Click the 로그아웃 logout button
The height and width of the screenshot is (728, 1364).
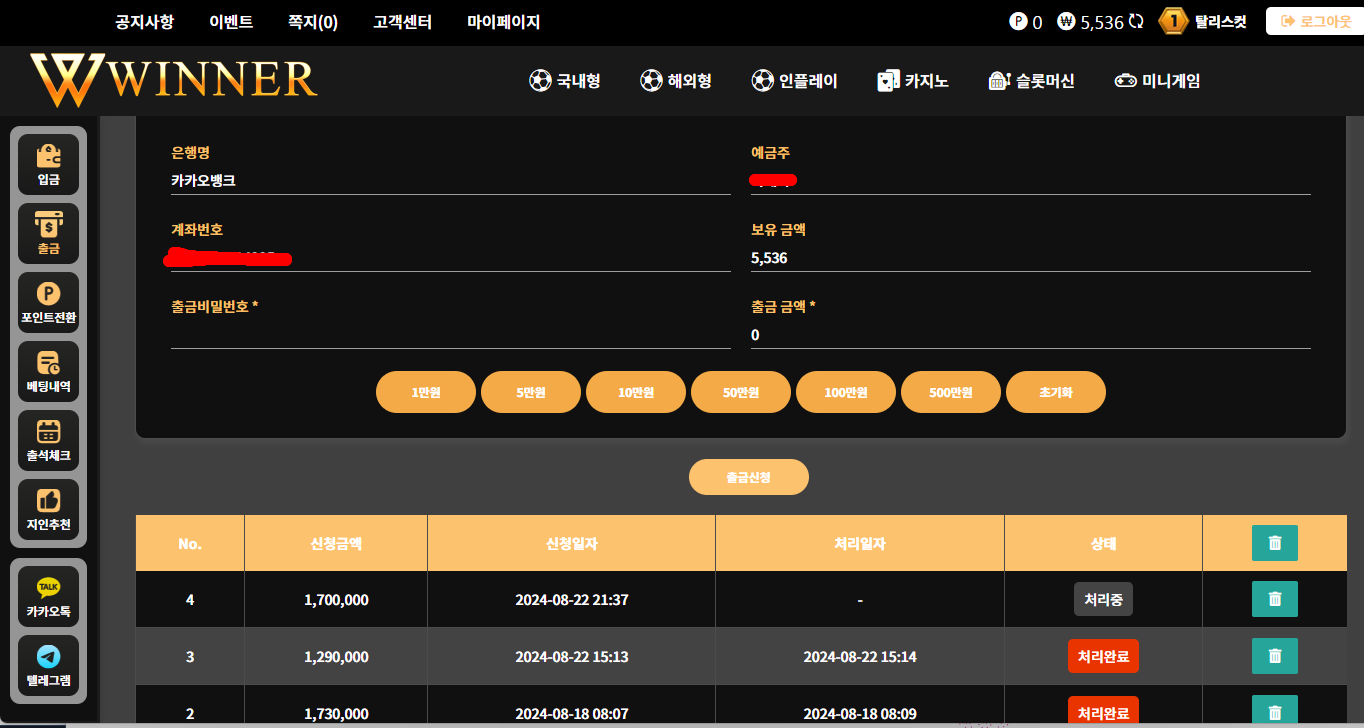[x=1315, y=21]
